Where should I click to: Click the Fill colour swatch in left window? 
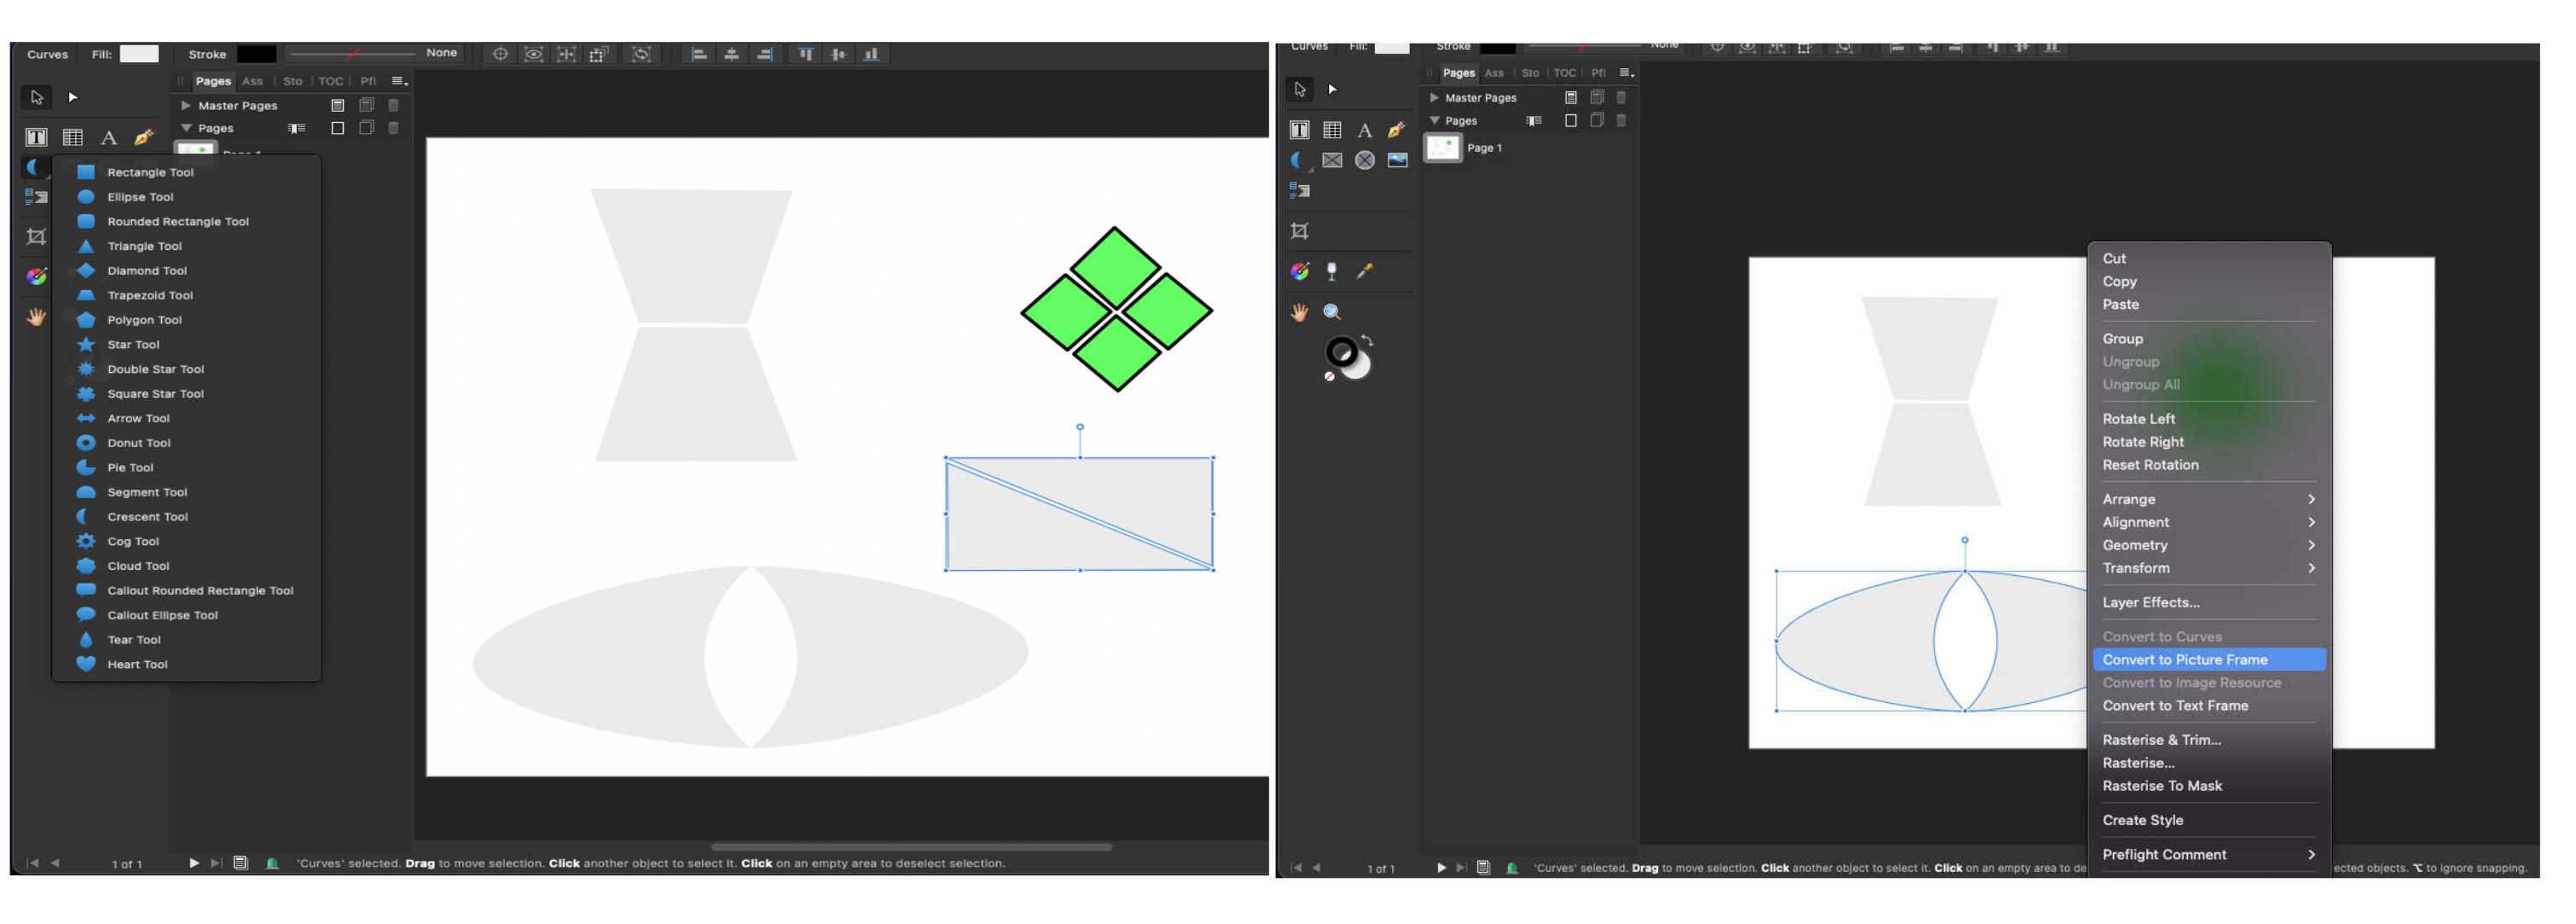139,54
